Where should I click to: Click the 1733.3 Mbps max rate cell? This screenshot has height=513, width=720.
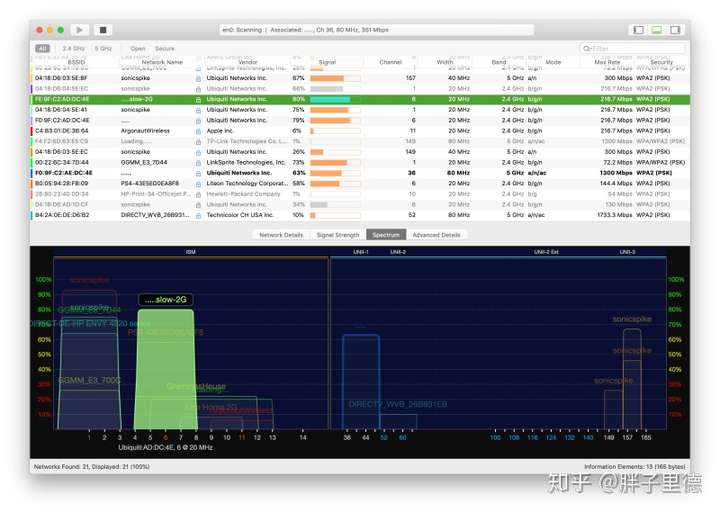click(x=612, y=215)
